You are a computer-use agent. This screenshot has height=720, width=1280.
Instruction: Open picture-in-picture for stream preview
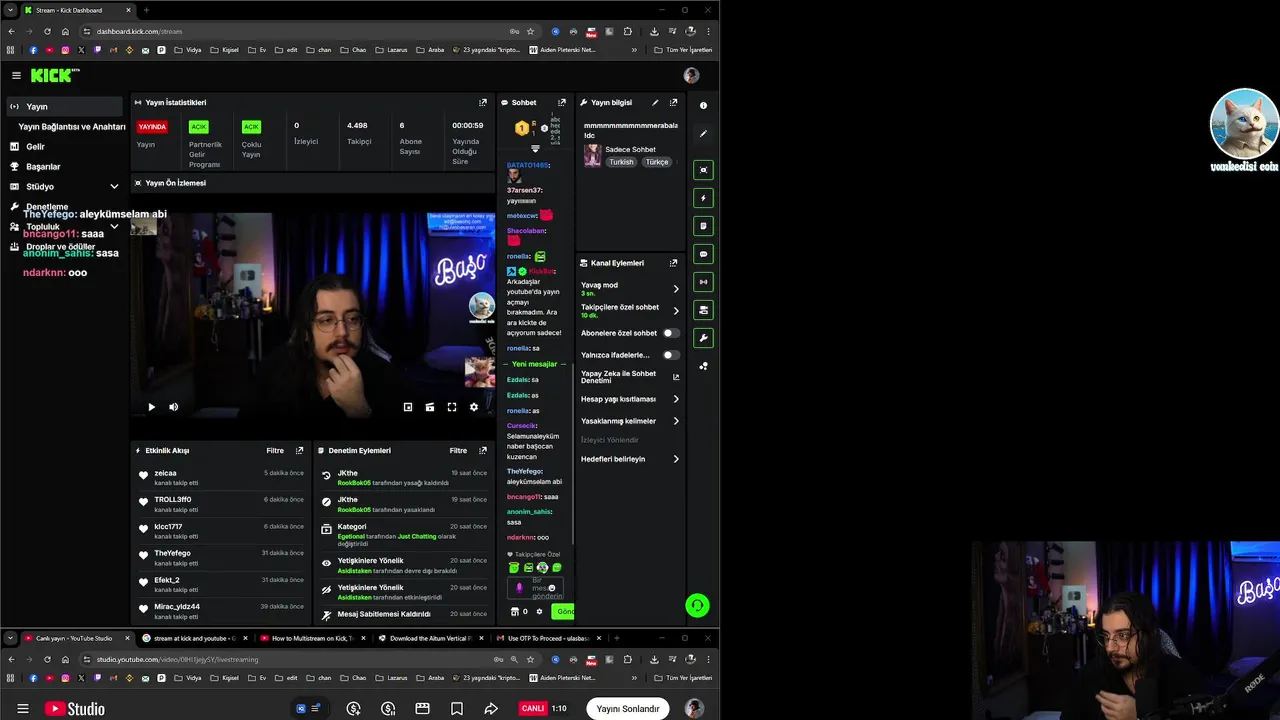coord(408,407)
